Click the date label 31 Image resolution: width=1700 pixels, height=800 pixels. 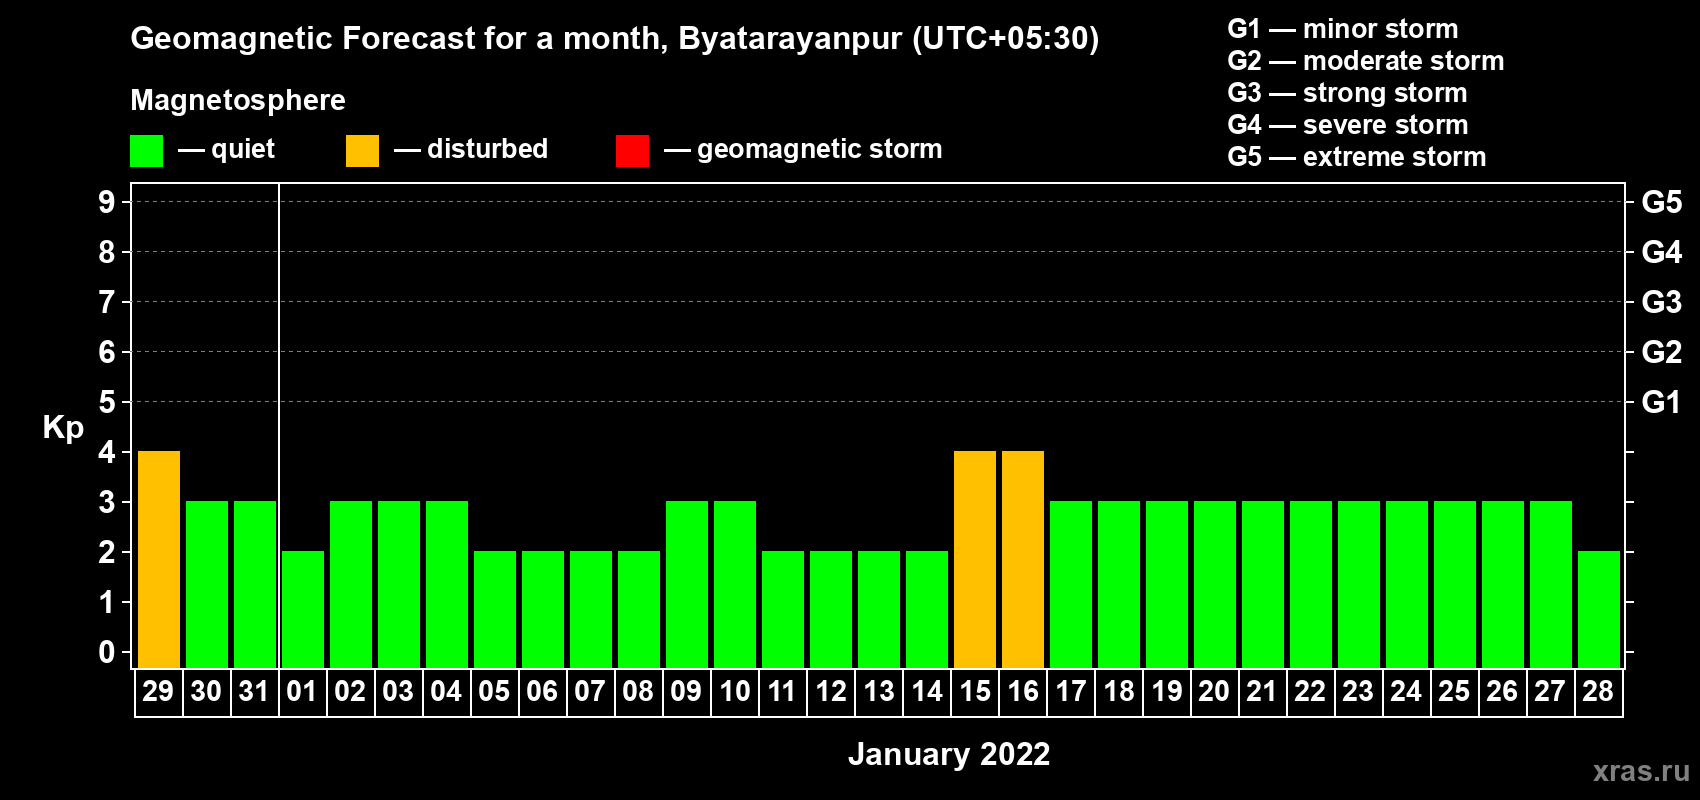(254, 691)
